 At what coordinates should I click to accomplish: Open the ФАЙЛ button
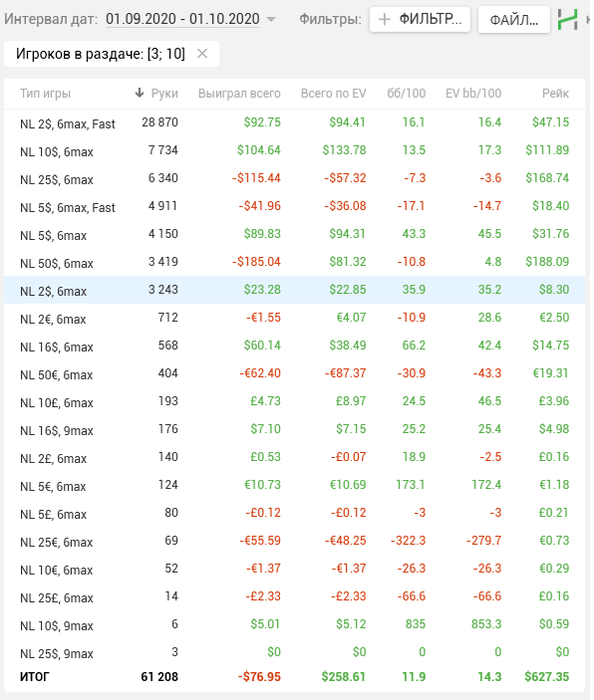point(514,20)
